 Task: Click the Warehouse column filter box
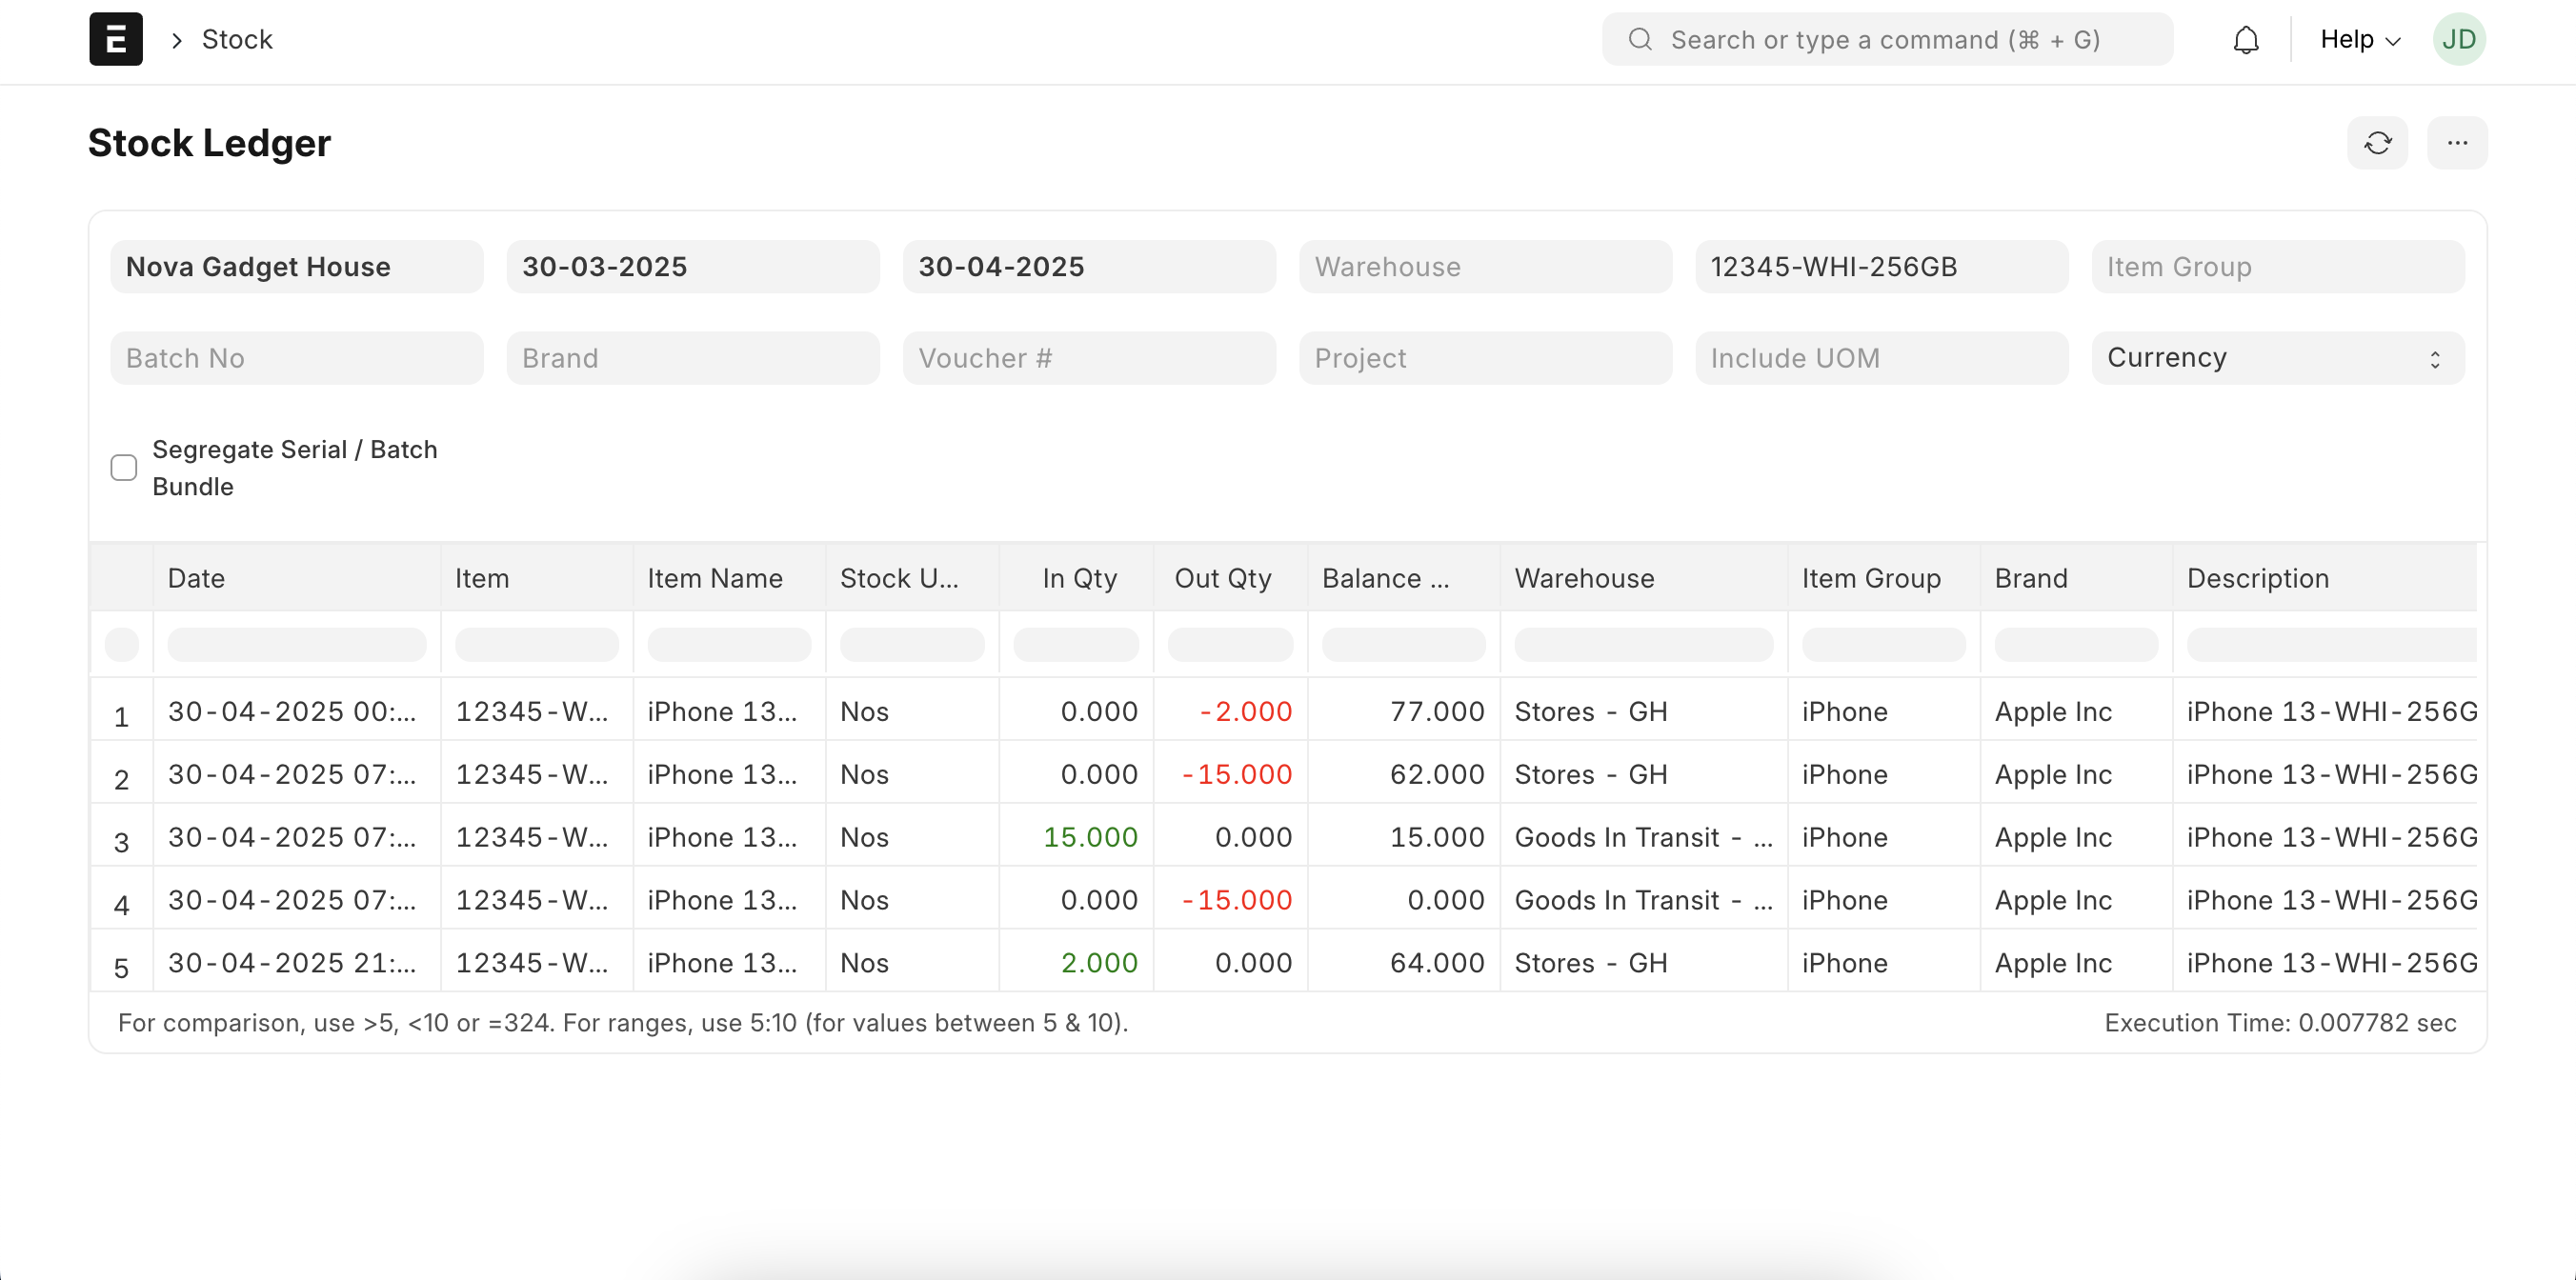tap(1643, 644)
